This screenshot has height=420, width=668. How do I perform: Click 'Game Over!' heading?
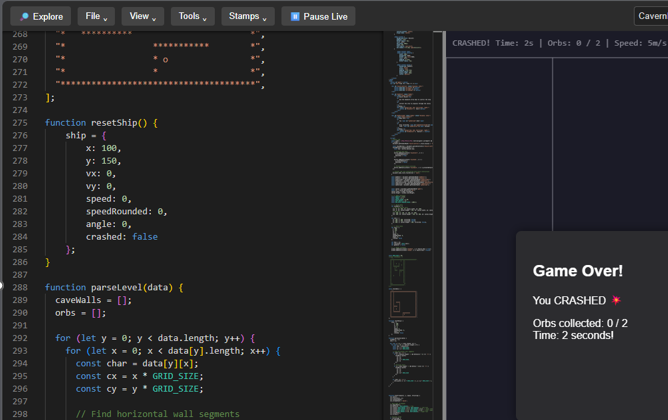[x=578, y=271]
